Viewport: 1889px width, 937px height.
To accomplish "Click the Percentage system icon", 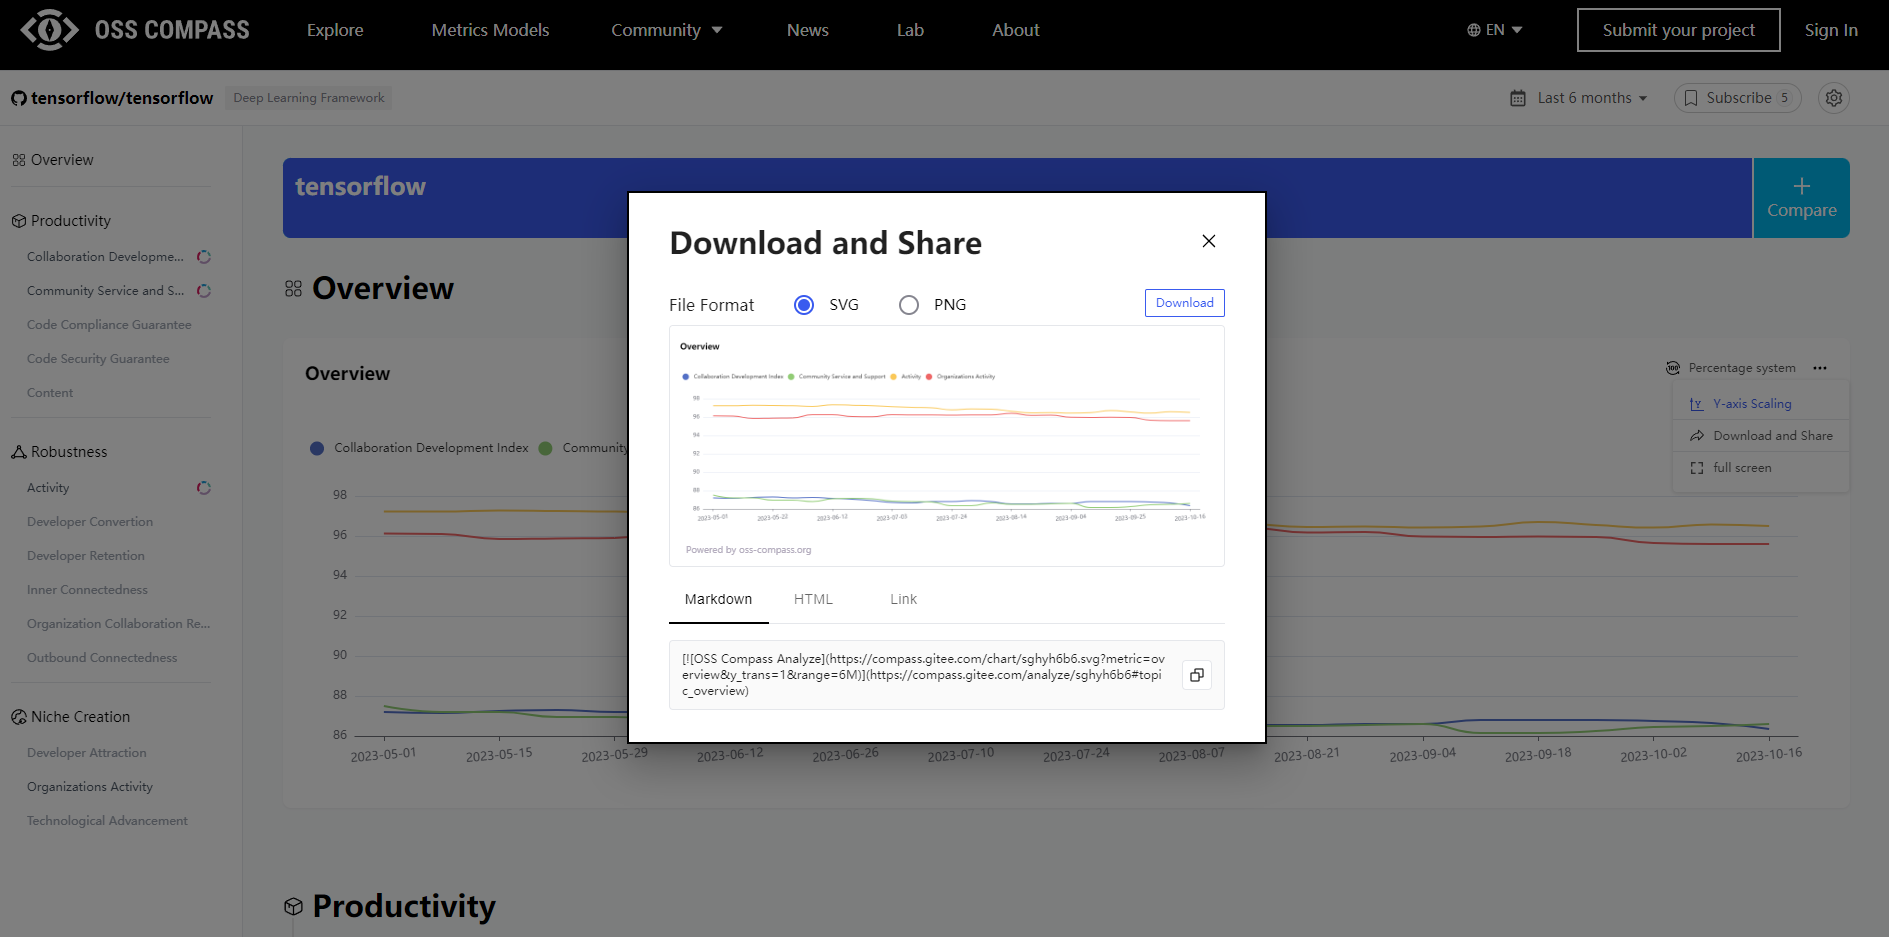I will [1673, 368].
